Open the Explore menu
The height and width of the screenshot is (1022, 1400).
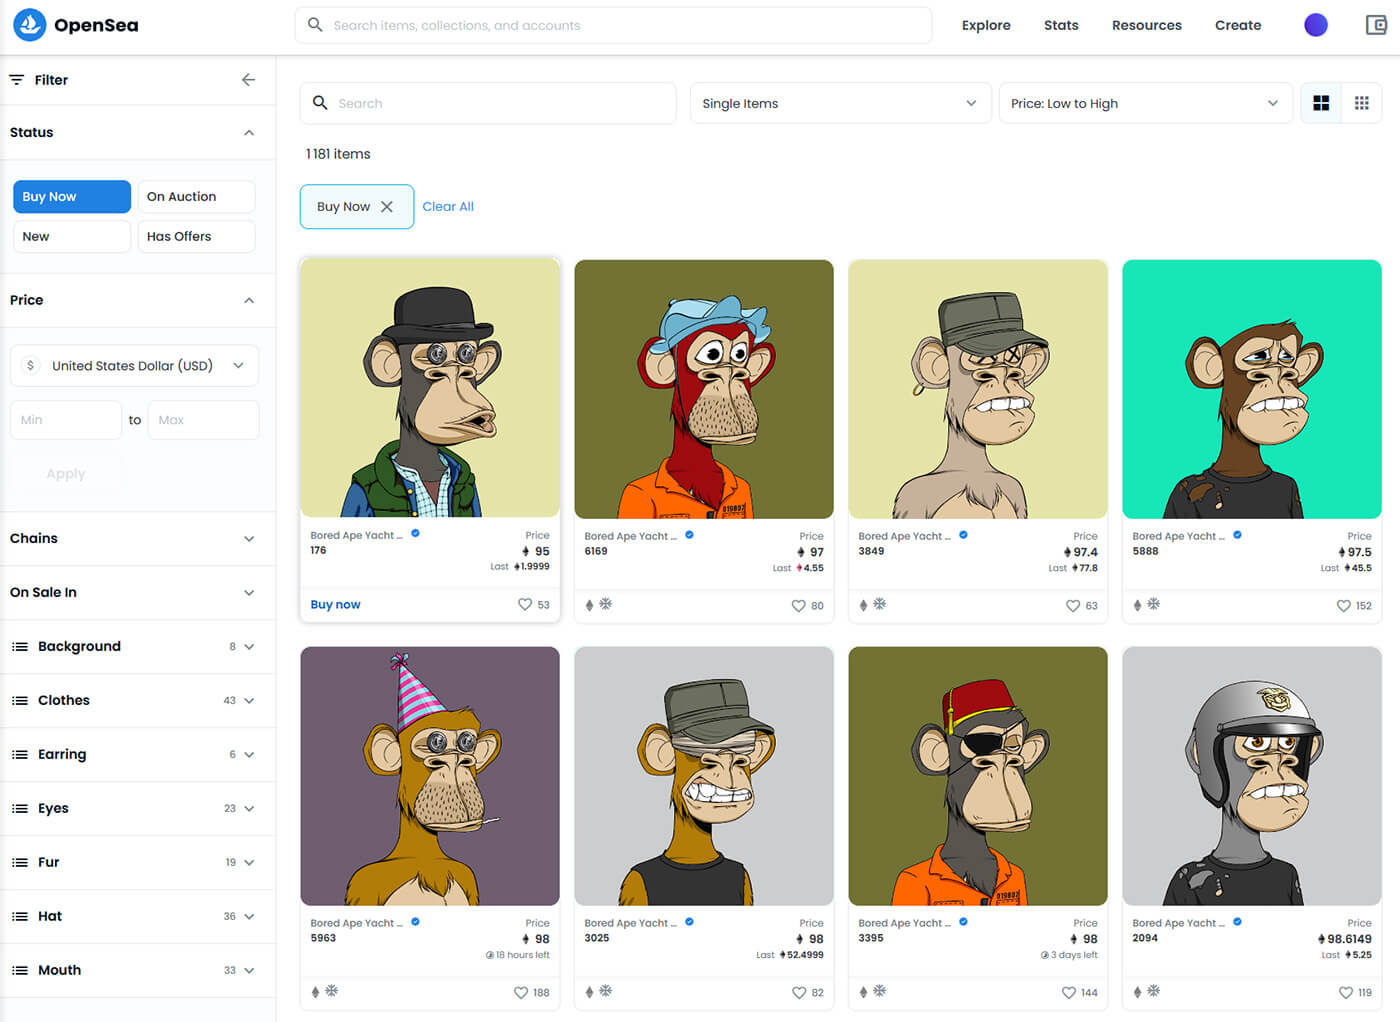click(986, 25)
